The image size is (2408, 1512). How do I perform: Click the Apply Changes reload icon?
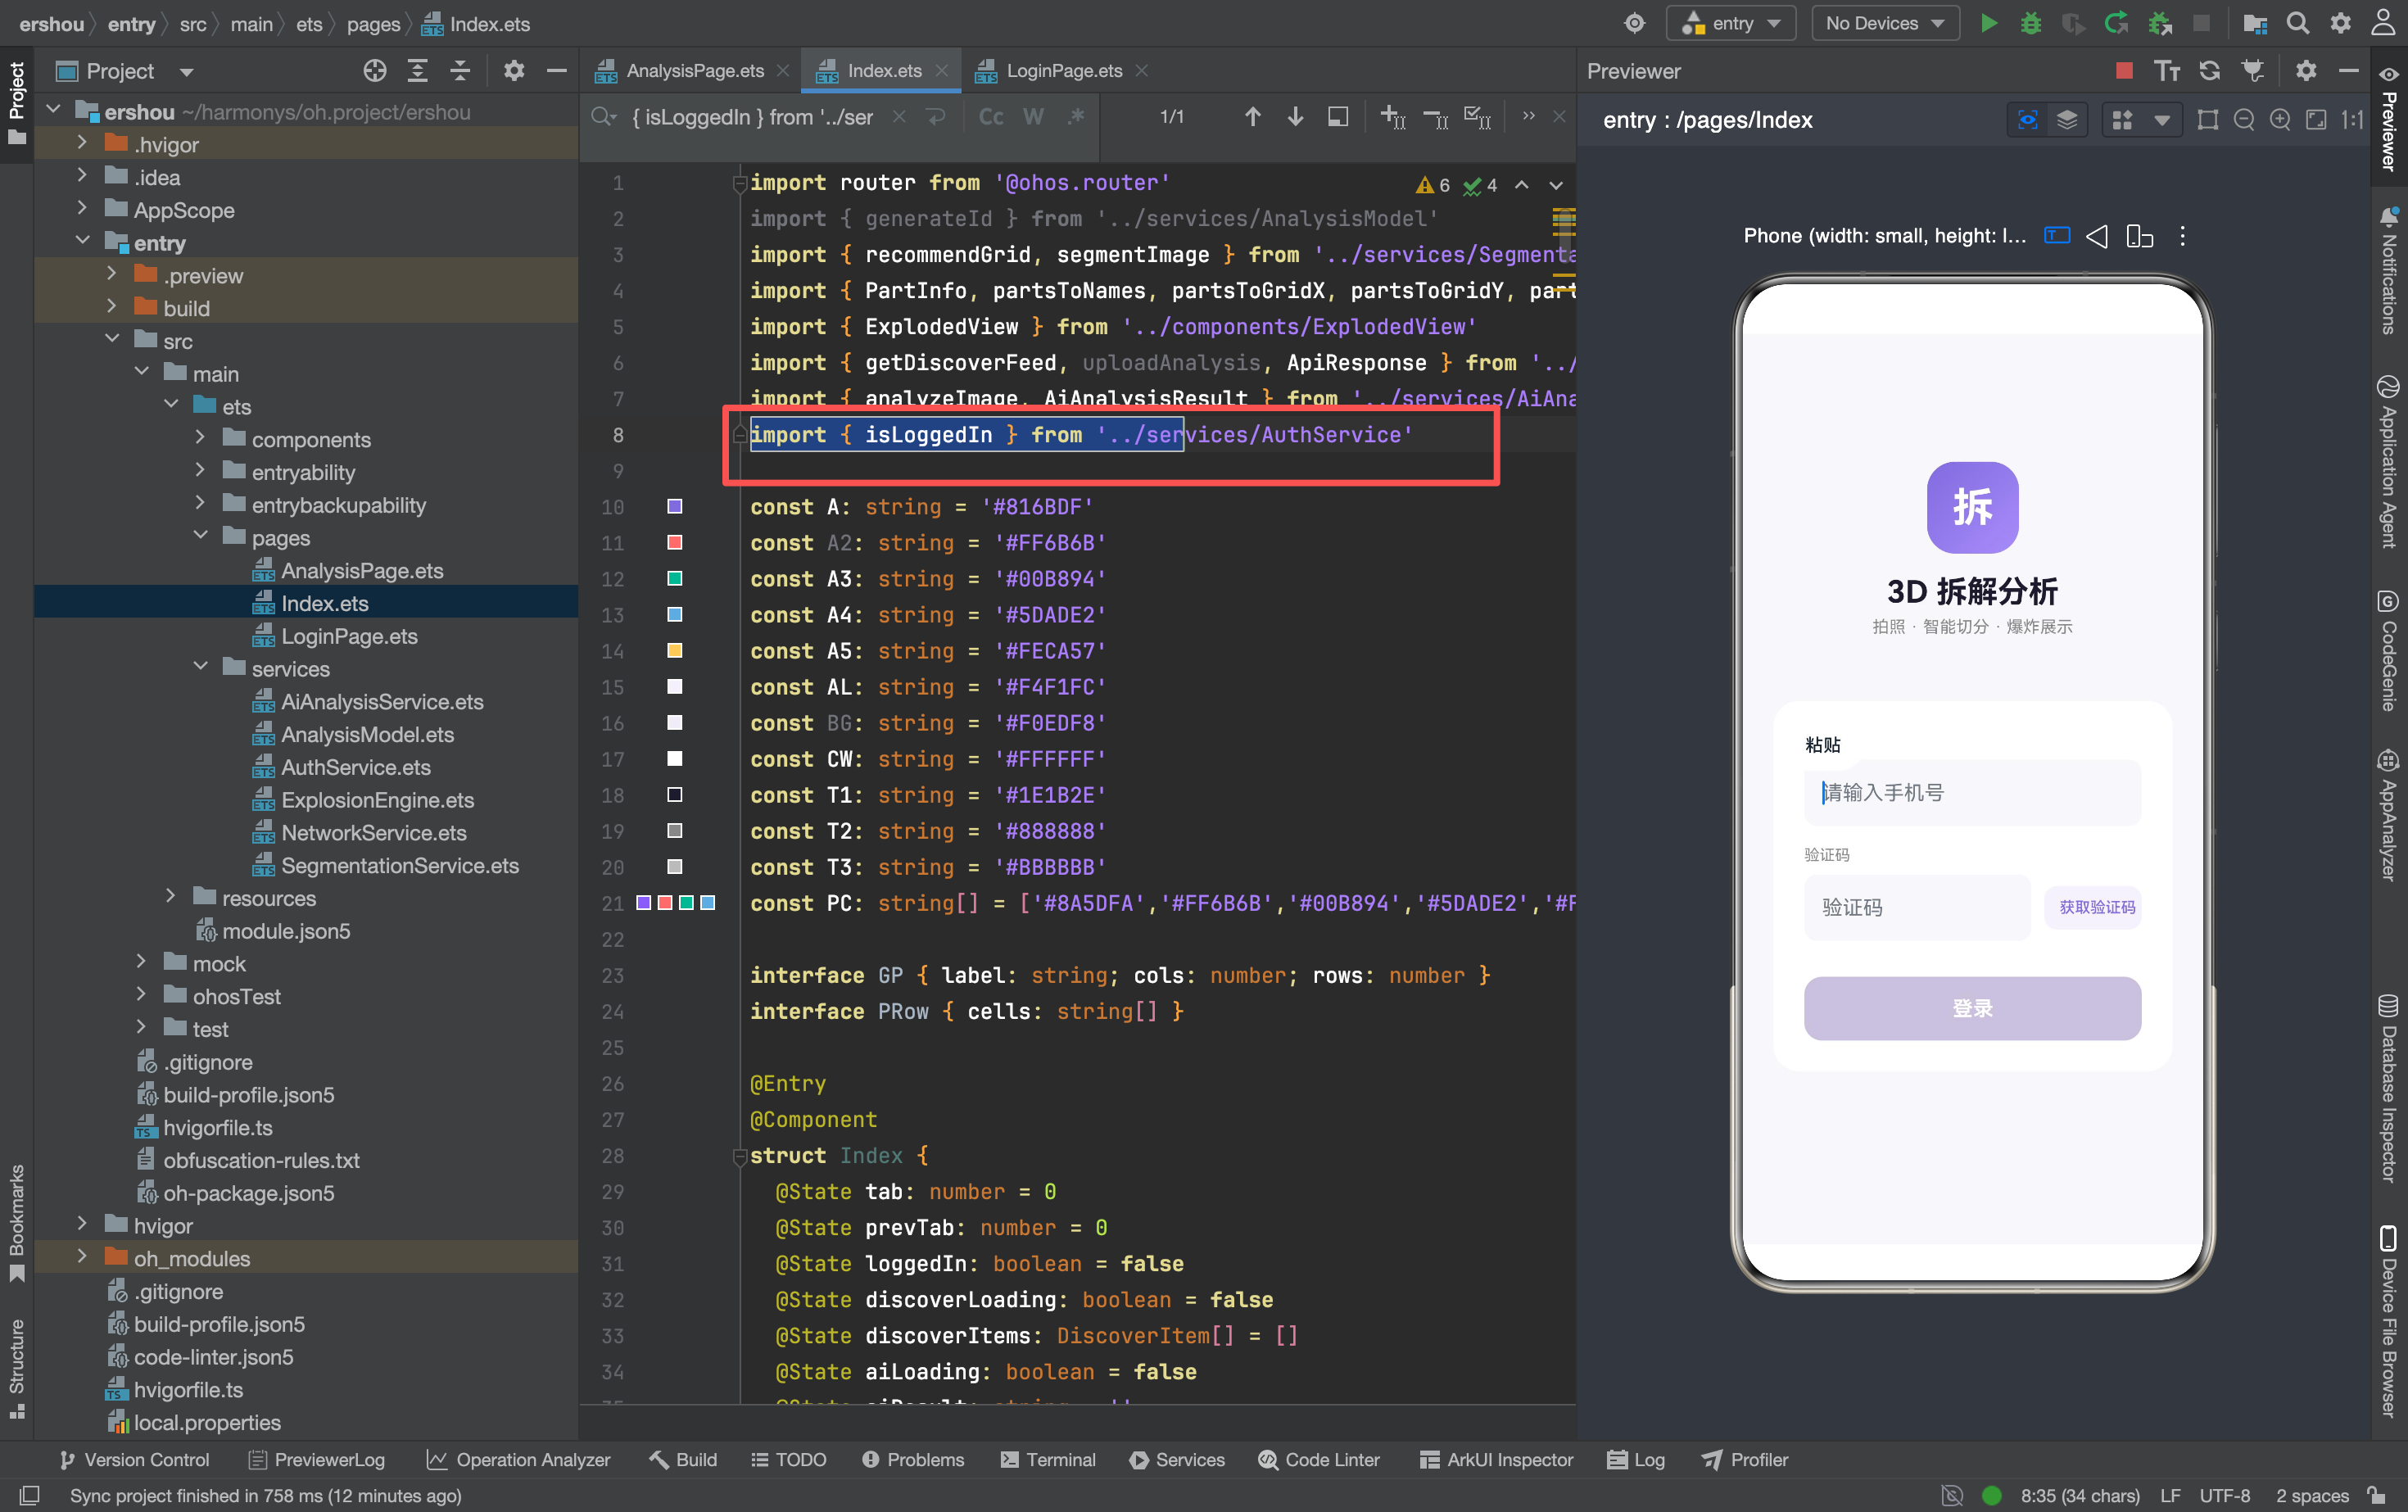click(2116, 23)
